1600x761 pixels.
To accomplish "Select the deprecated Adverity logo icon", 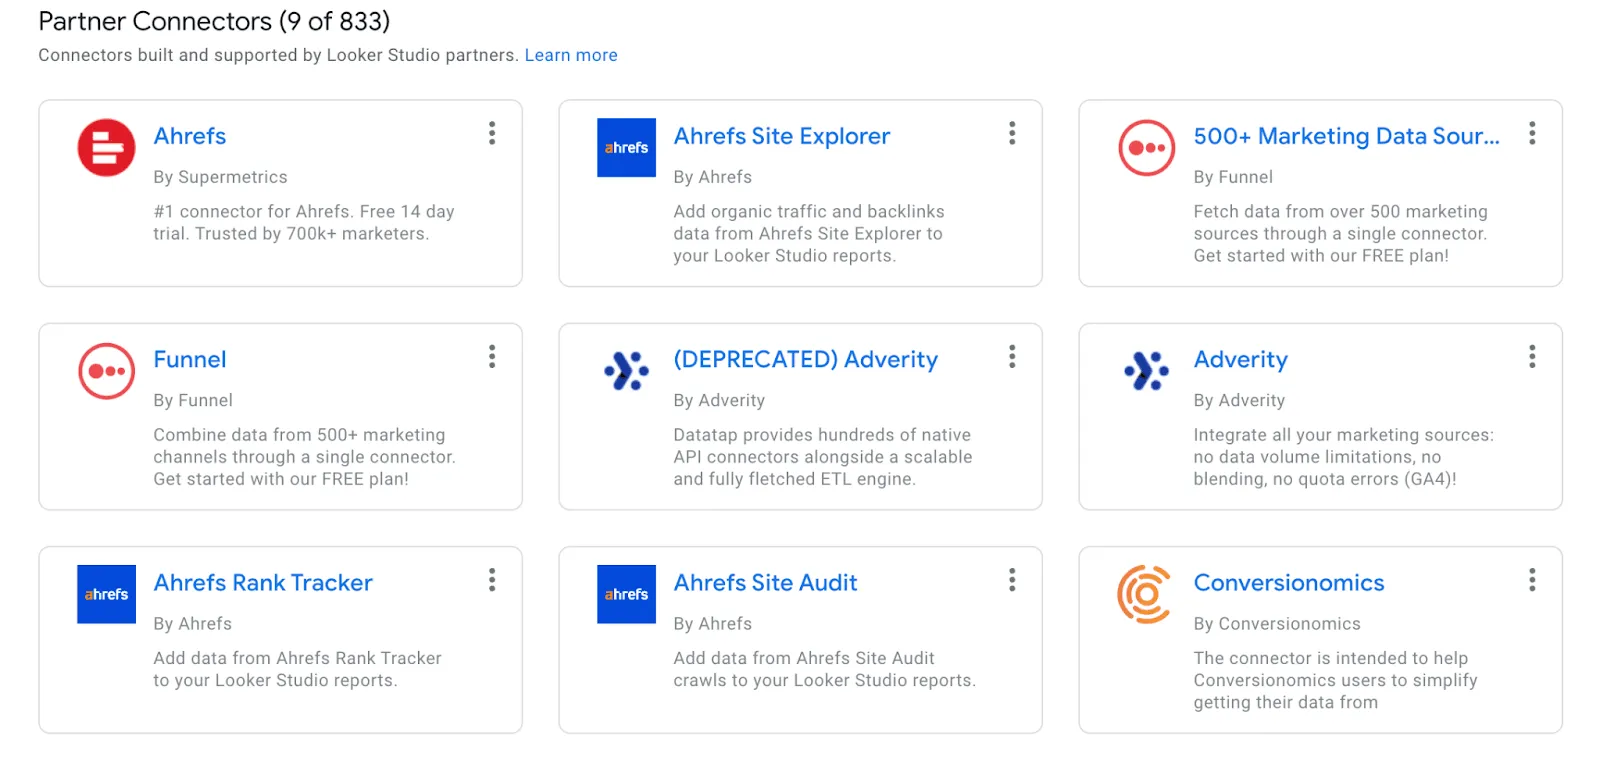I will [x=626, y=370].
